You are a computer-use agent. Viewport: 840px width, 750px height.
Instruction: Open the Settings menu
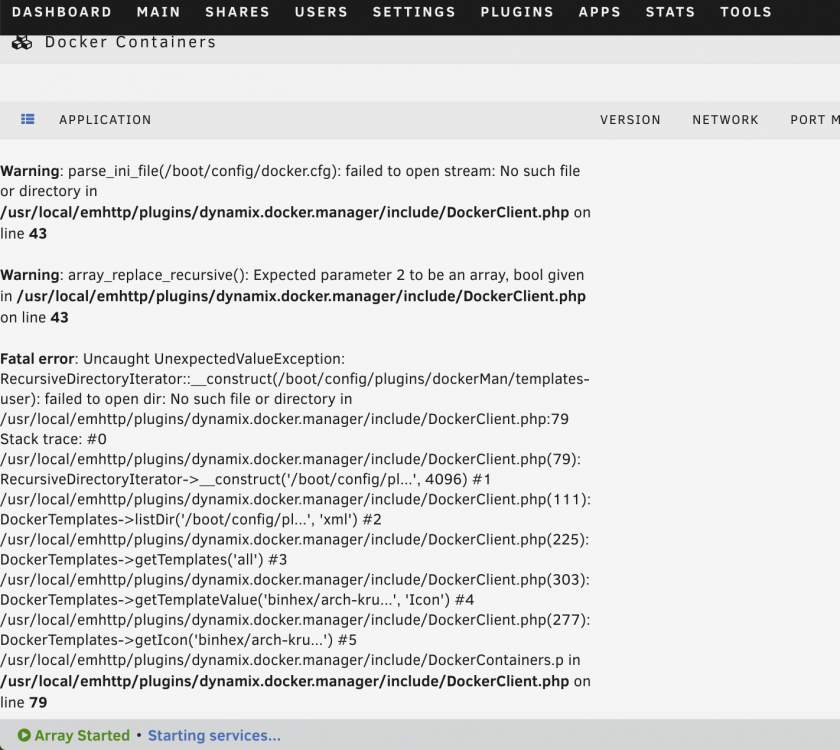pyautogui.click(x=414, y=12)
